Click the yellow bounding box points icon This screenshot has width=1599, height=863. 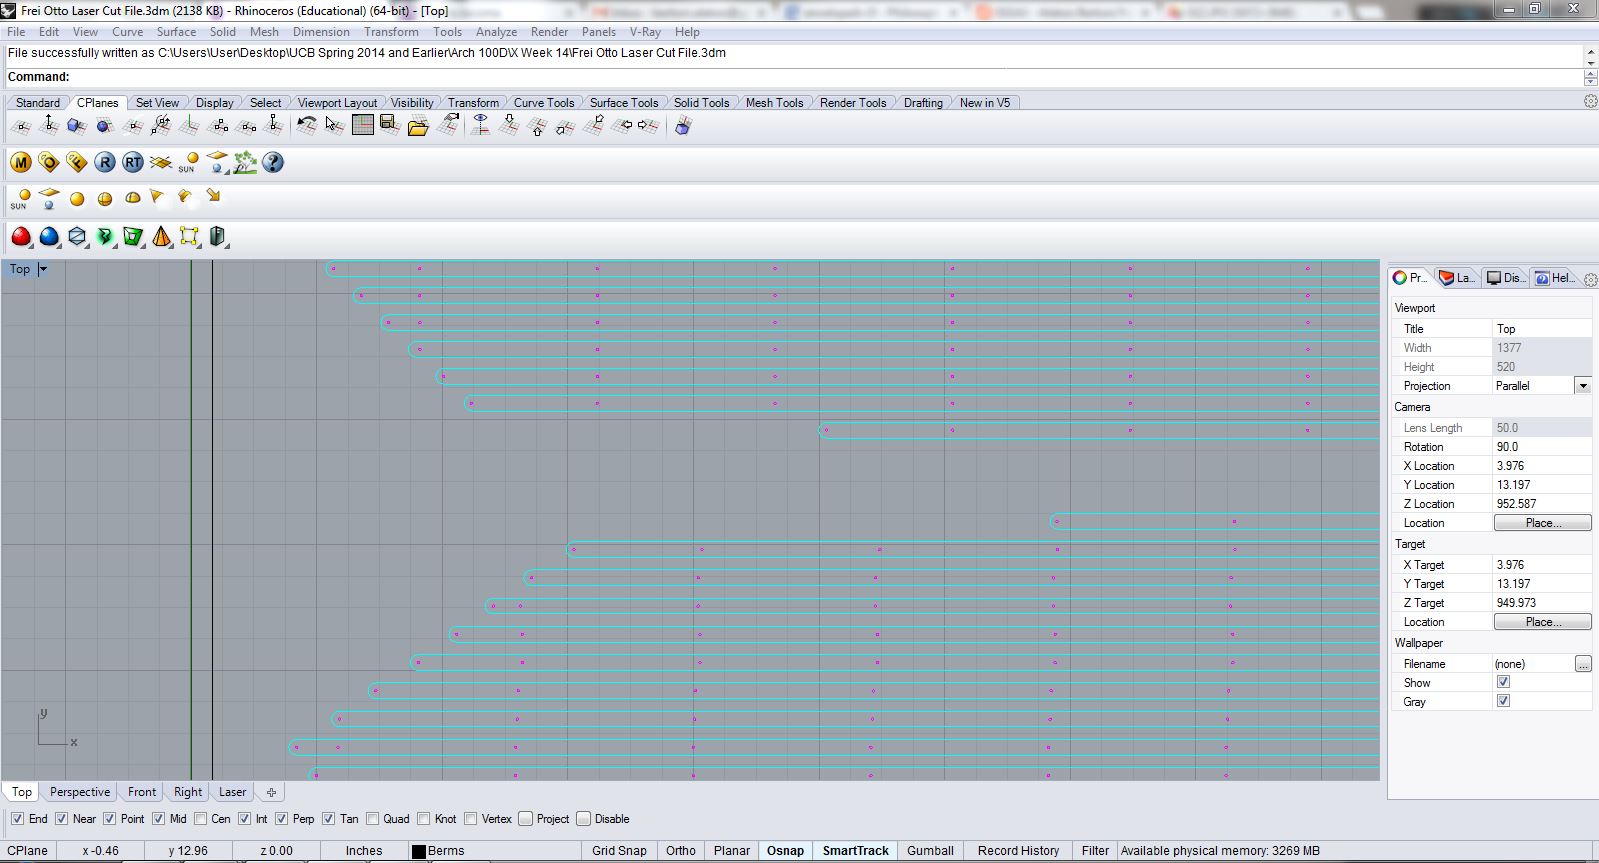point(189,237)
